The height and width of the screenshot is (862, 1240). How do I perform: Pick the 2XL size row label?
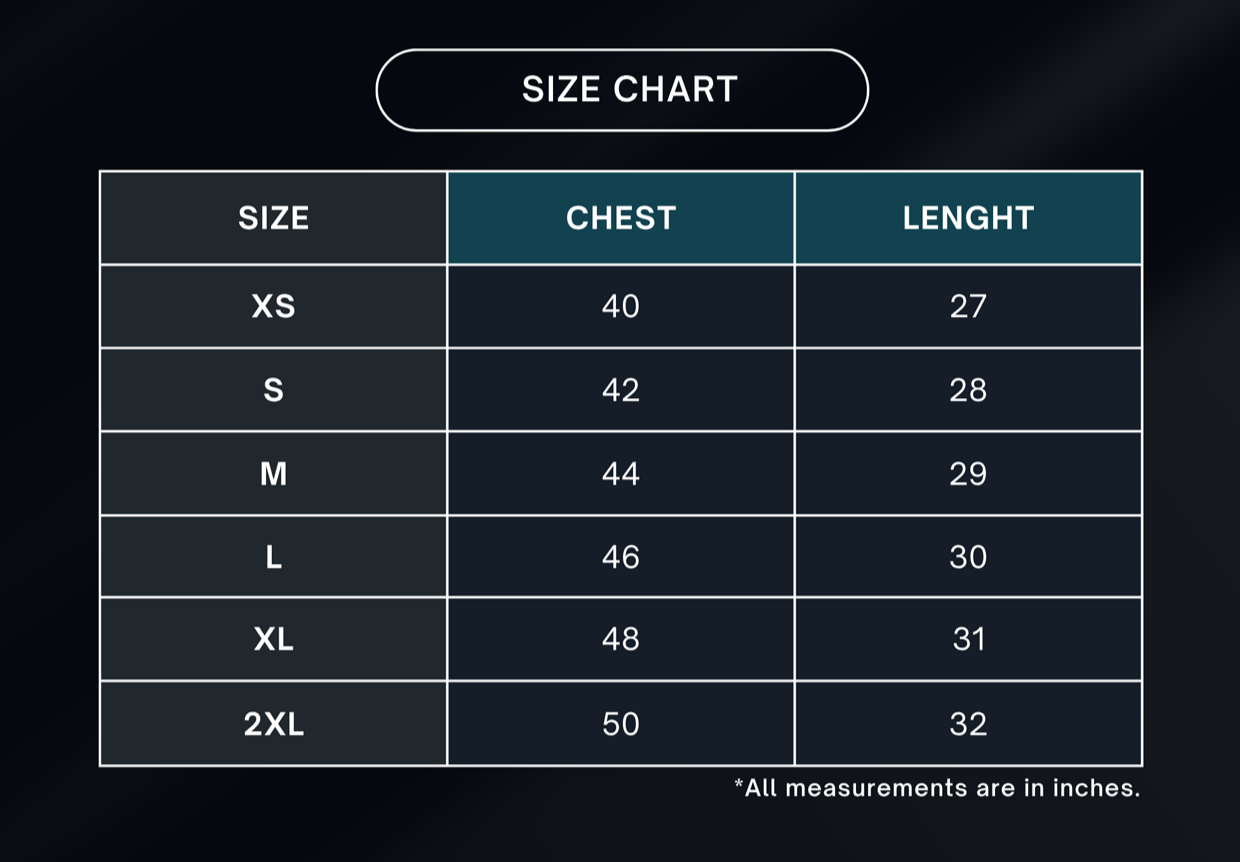pos(273,724)
